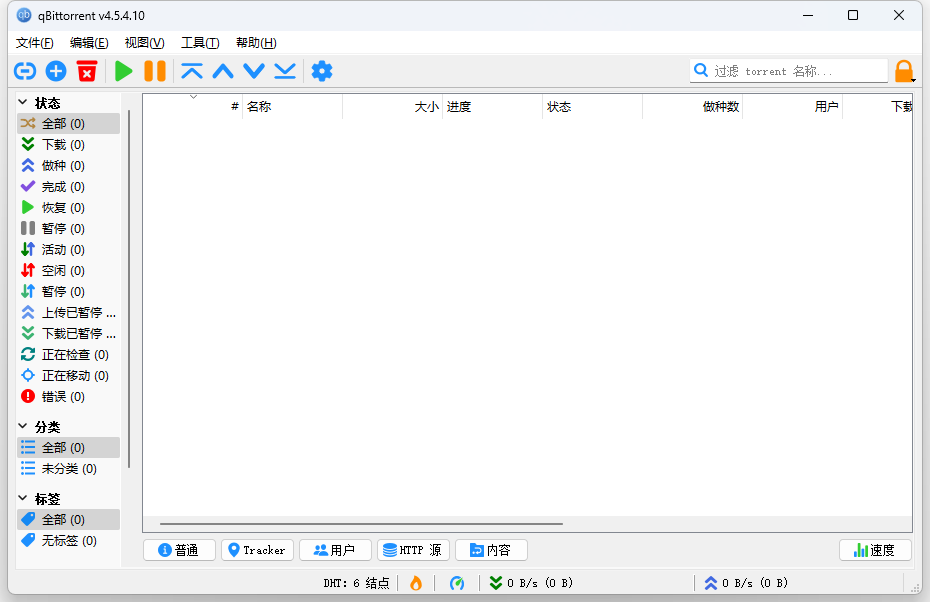Move torrent to bottom of queue
930x602 pixels.
[x=285, y=71]
